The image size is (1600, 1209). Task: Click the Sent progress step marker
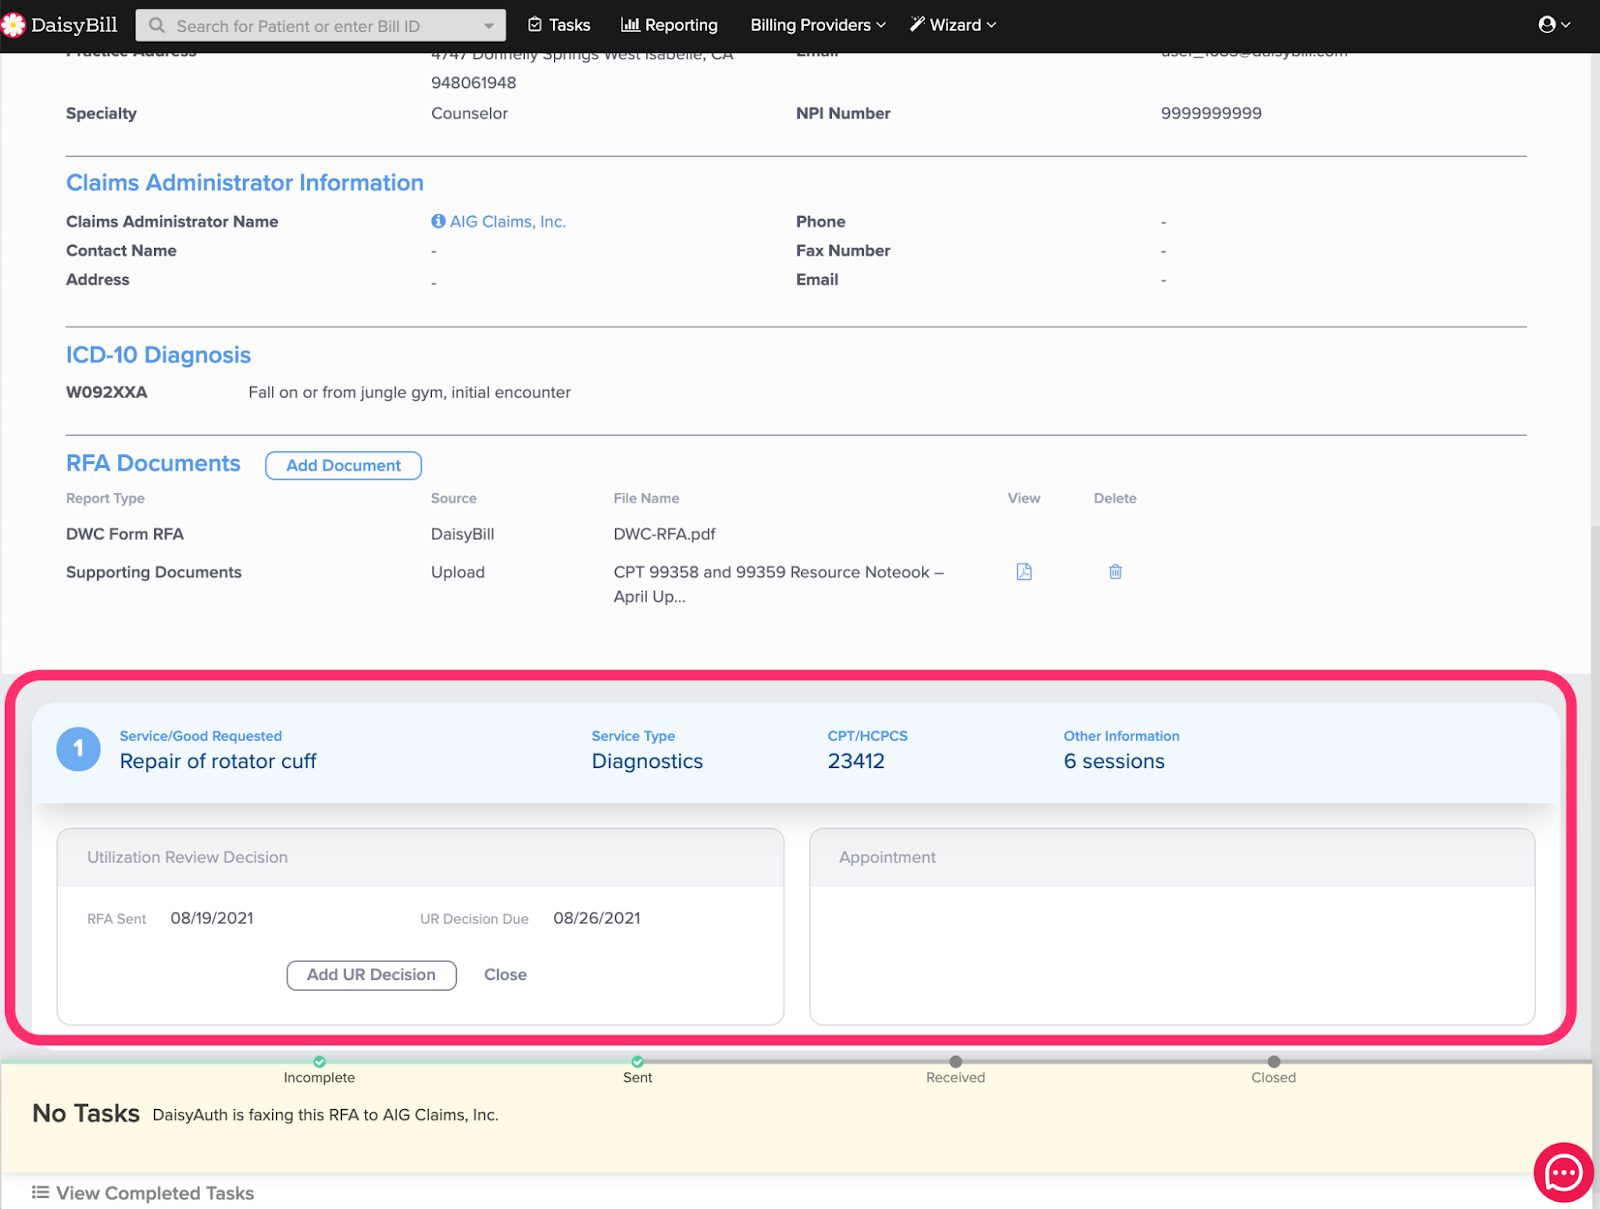[x=637, y=1062]
